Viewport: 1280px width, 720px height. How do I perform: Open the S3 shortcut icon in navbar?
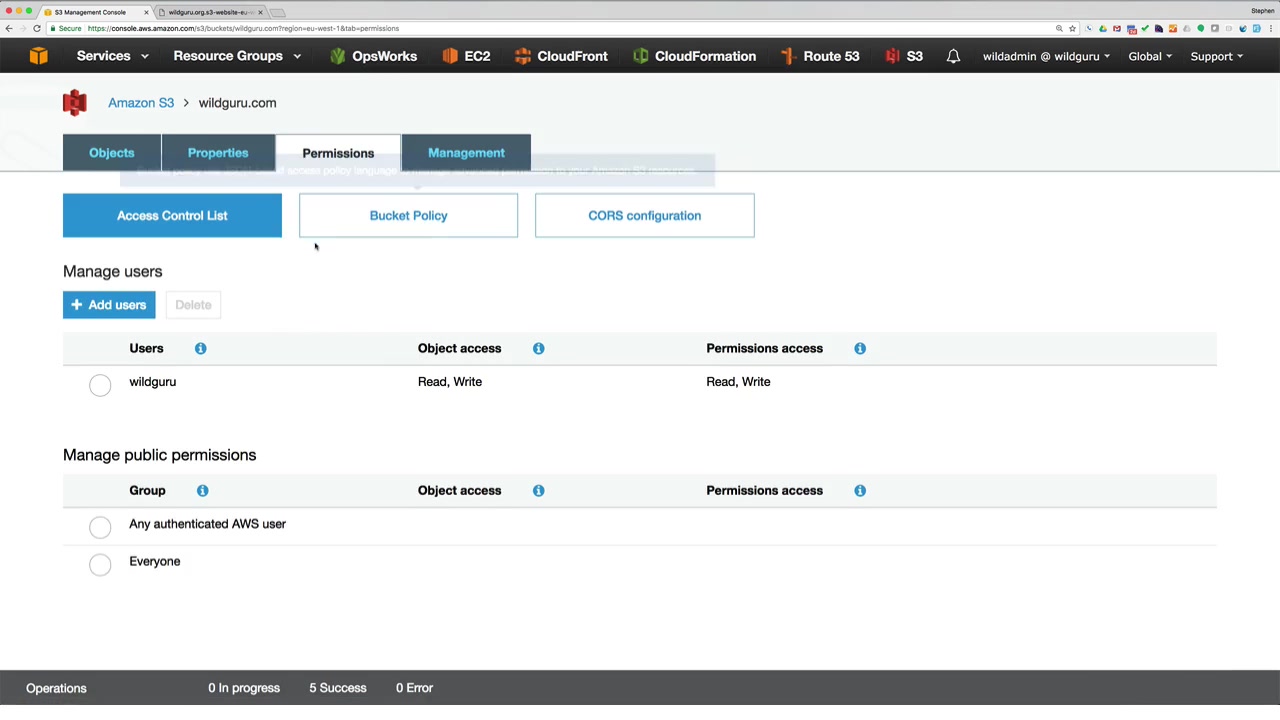(892, 56)
